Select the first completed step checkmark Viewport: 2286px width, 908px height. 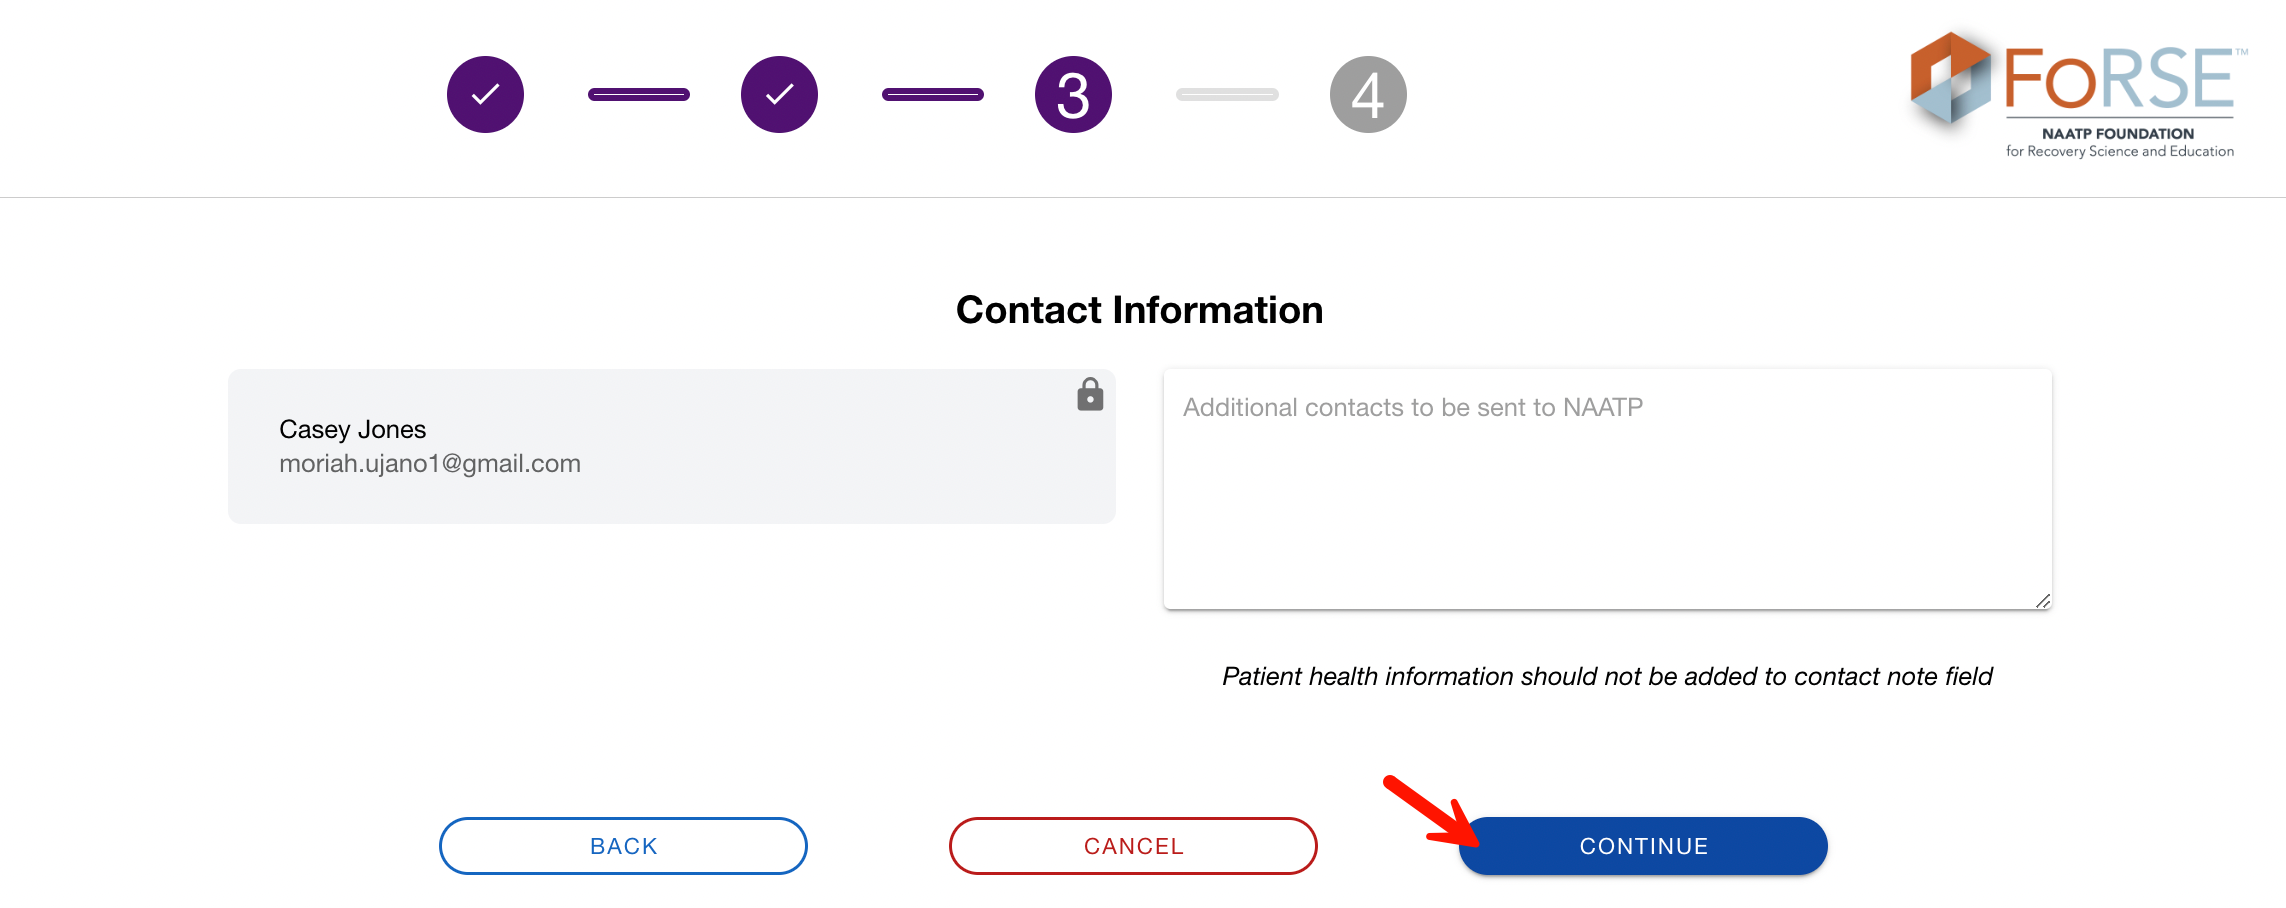485,94
